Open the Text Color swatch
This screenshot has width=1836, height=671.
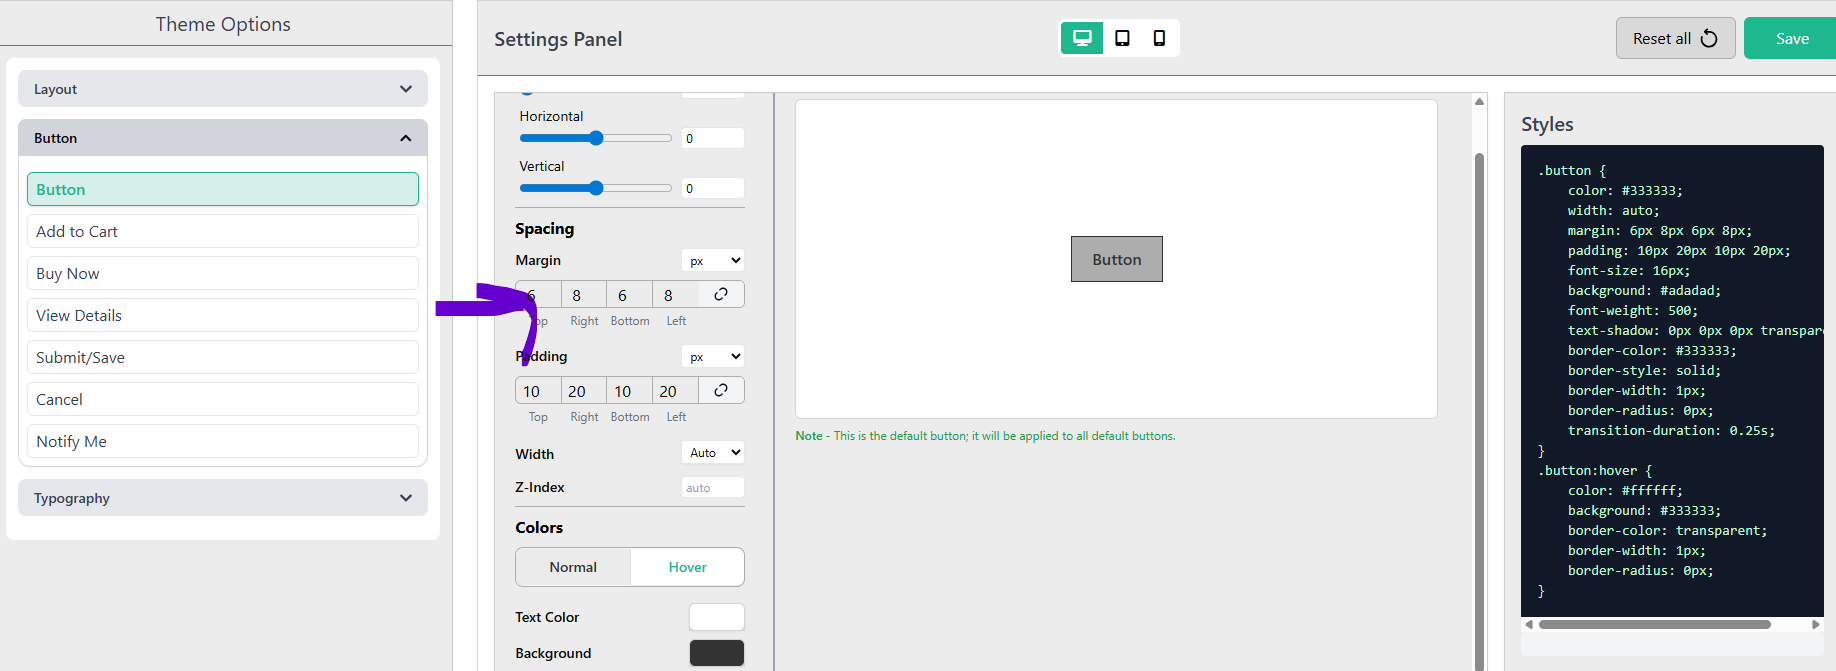pos(717,617)
